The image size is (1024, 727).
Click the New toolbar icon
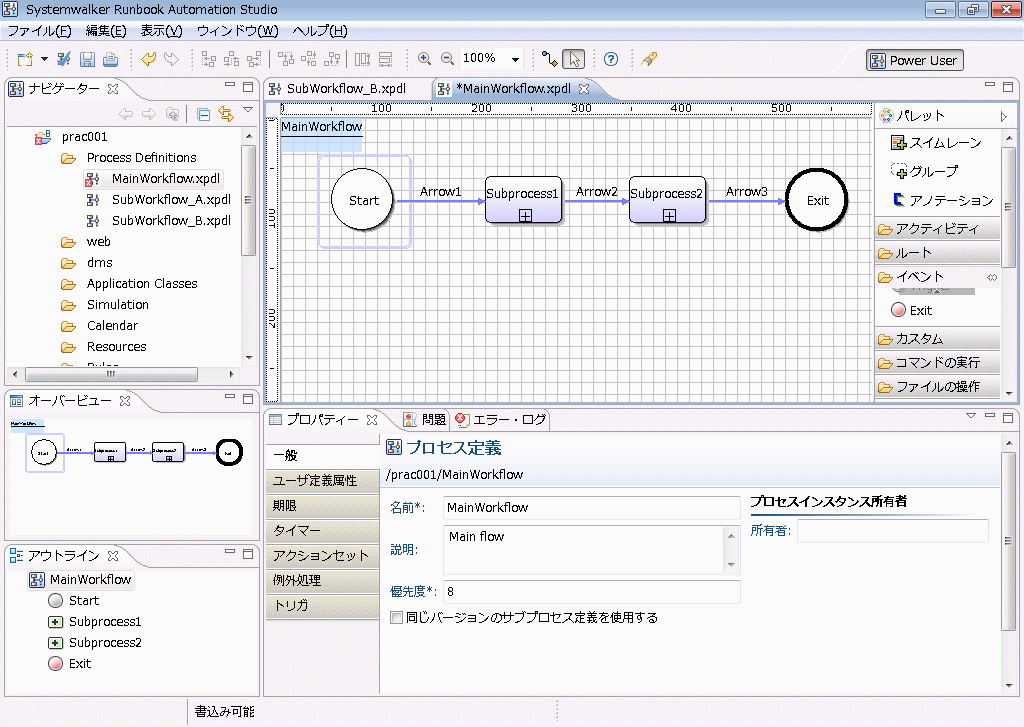pos(25,59)
